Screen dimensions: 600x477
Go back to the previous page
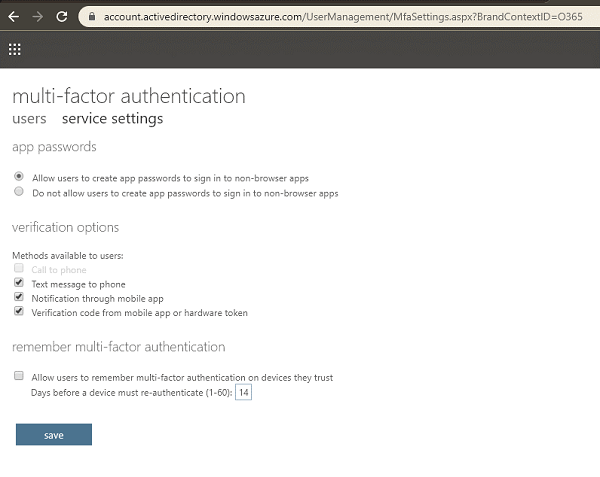[14, 17]
